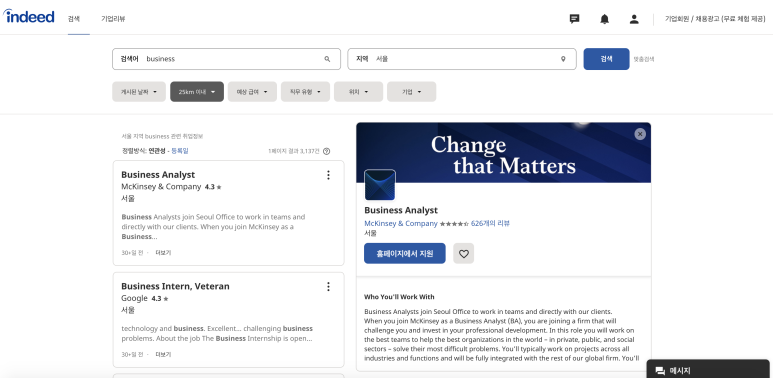Click the 홈페이지에서 지원 apply button

[405, 253]
